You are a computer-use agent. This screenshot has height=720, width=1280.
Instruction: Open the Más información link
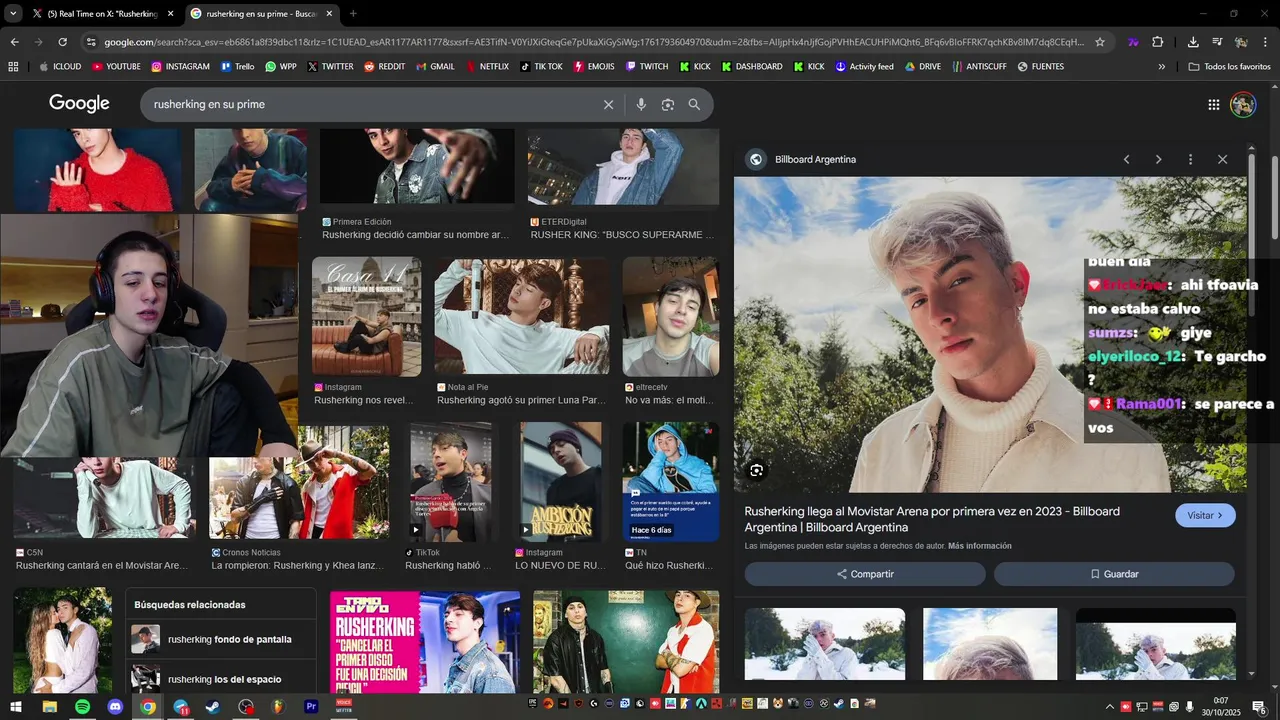point(979,546)
